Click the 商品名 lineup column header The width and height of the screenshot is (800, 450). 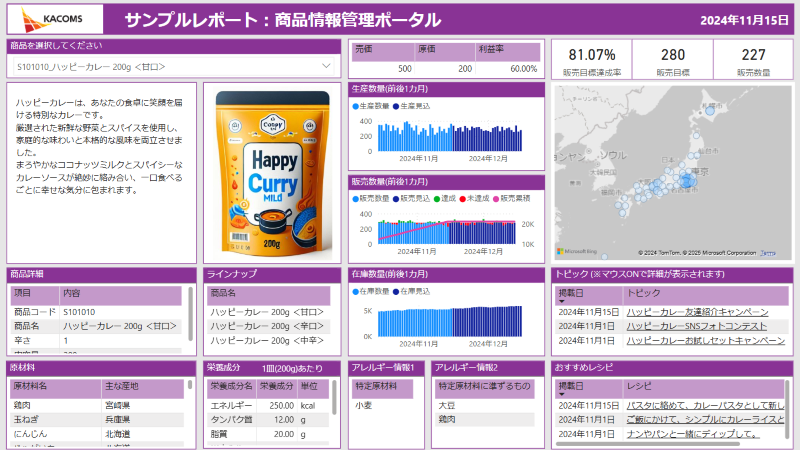coord(269,295)
